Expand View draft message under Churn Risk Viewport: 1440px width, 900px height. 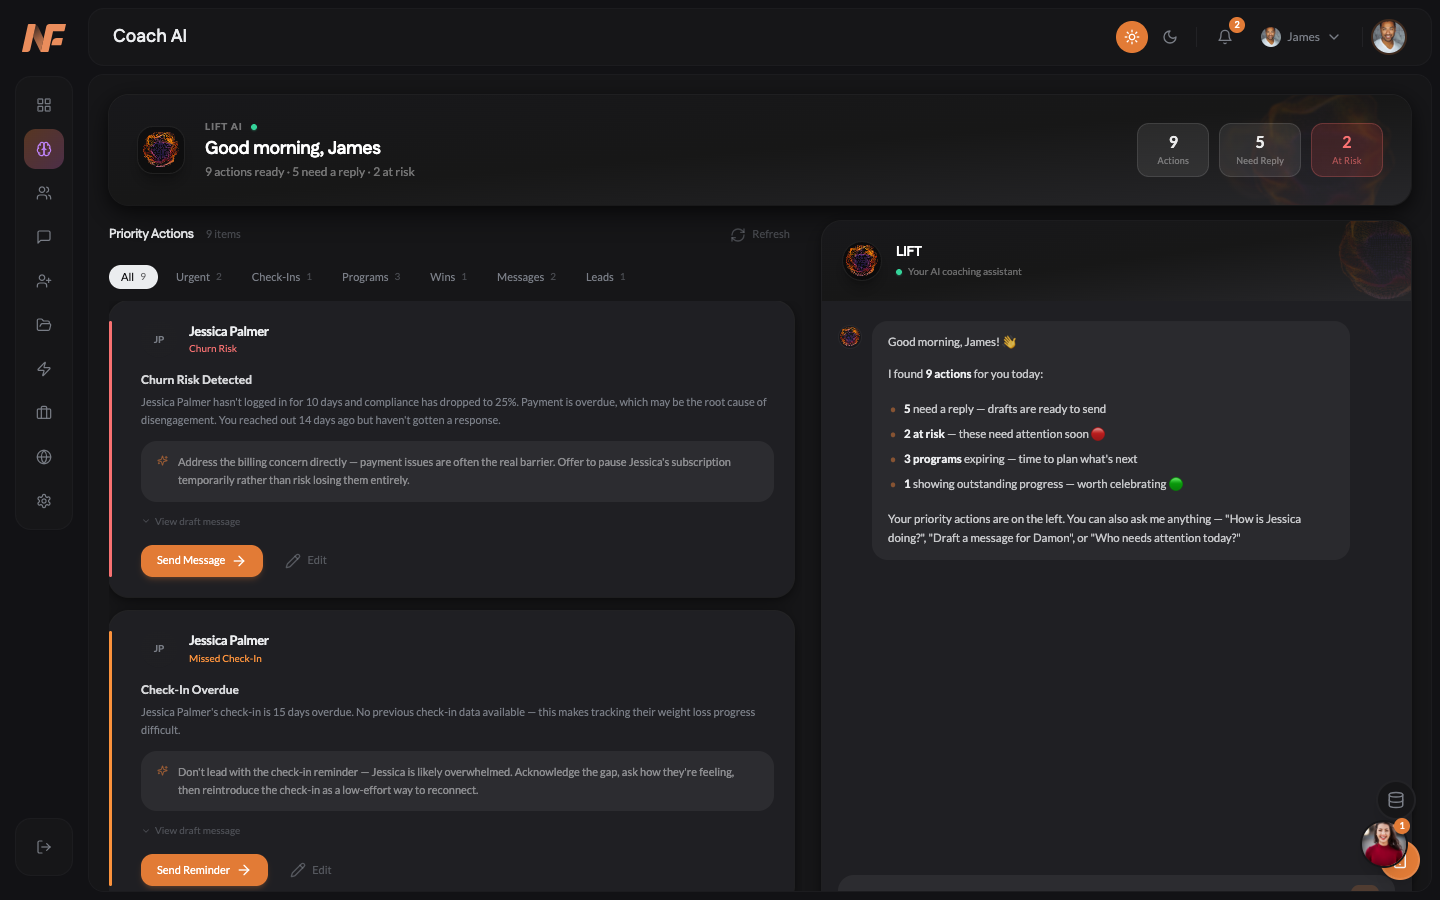[190, 521]
